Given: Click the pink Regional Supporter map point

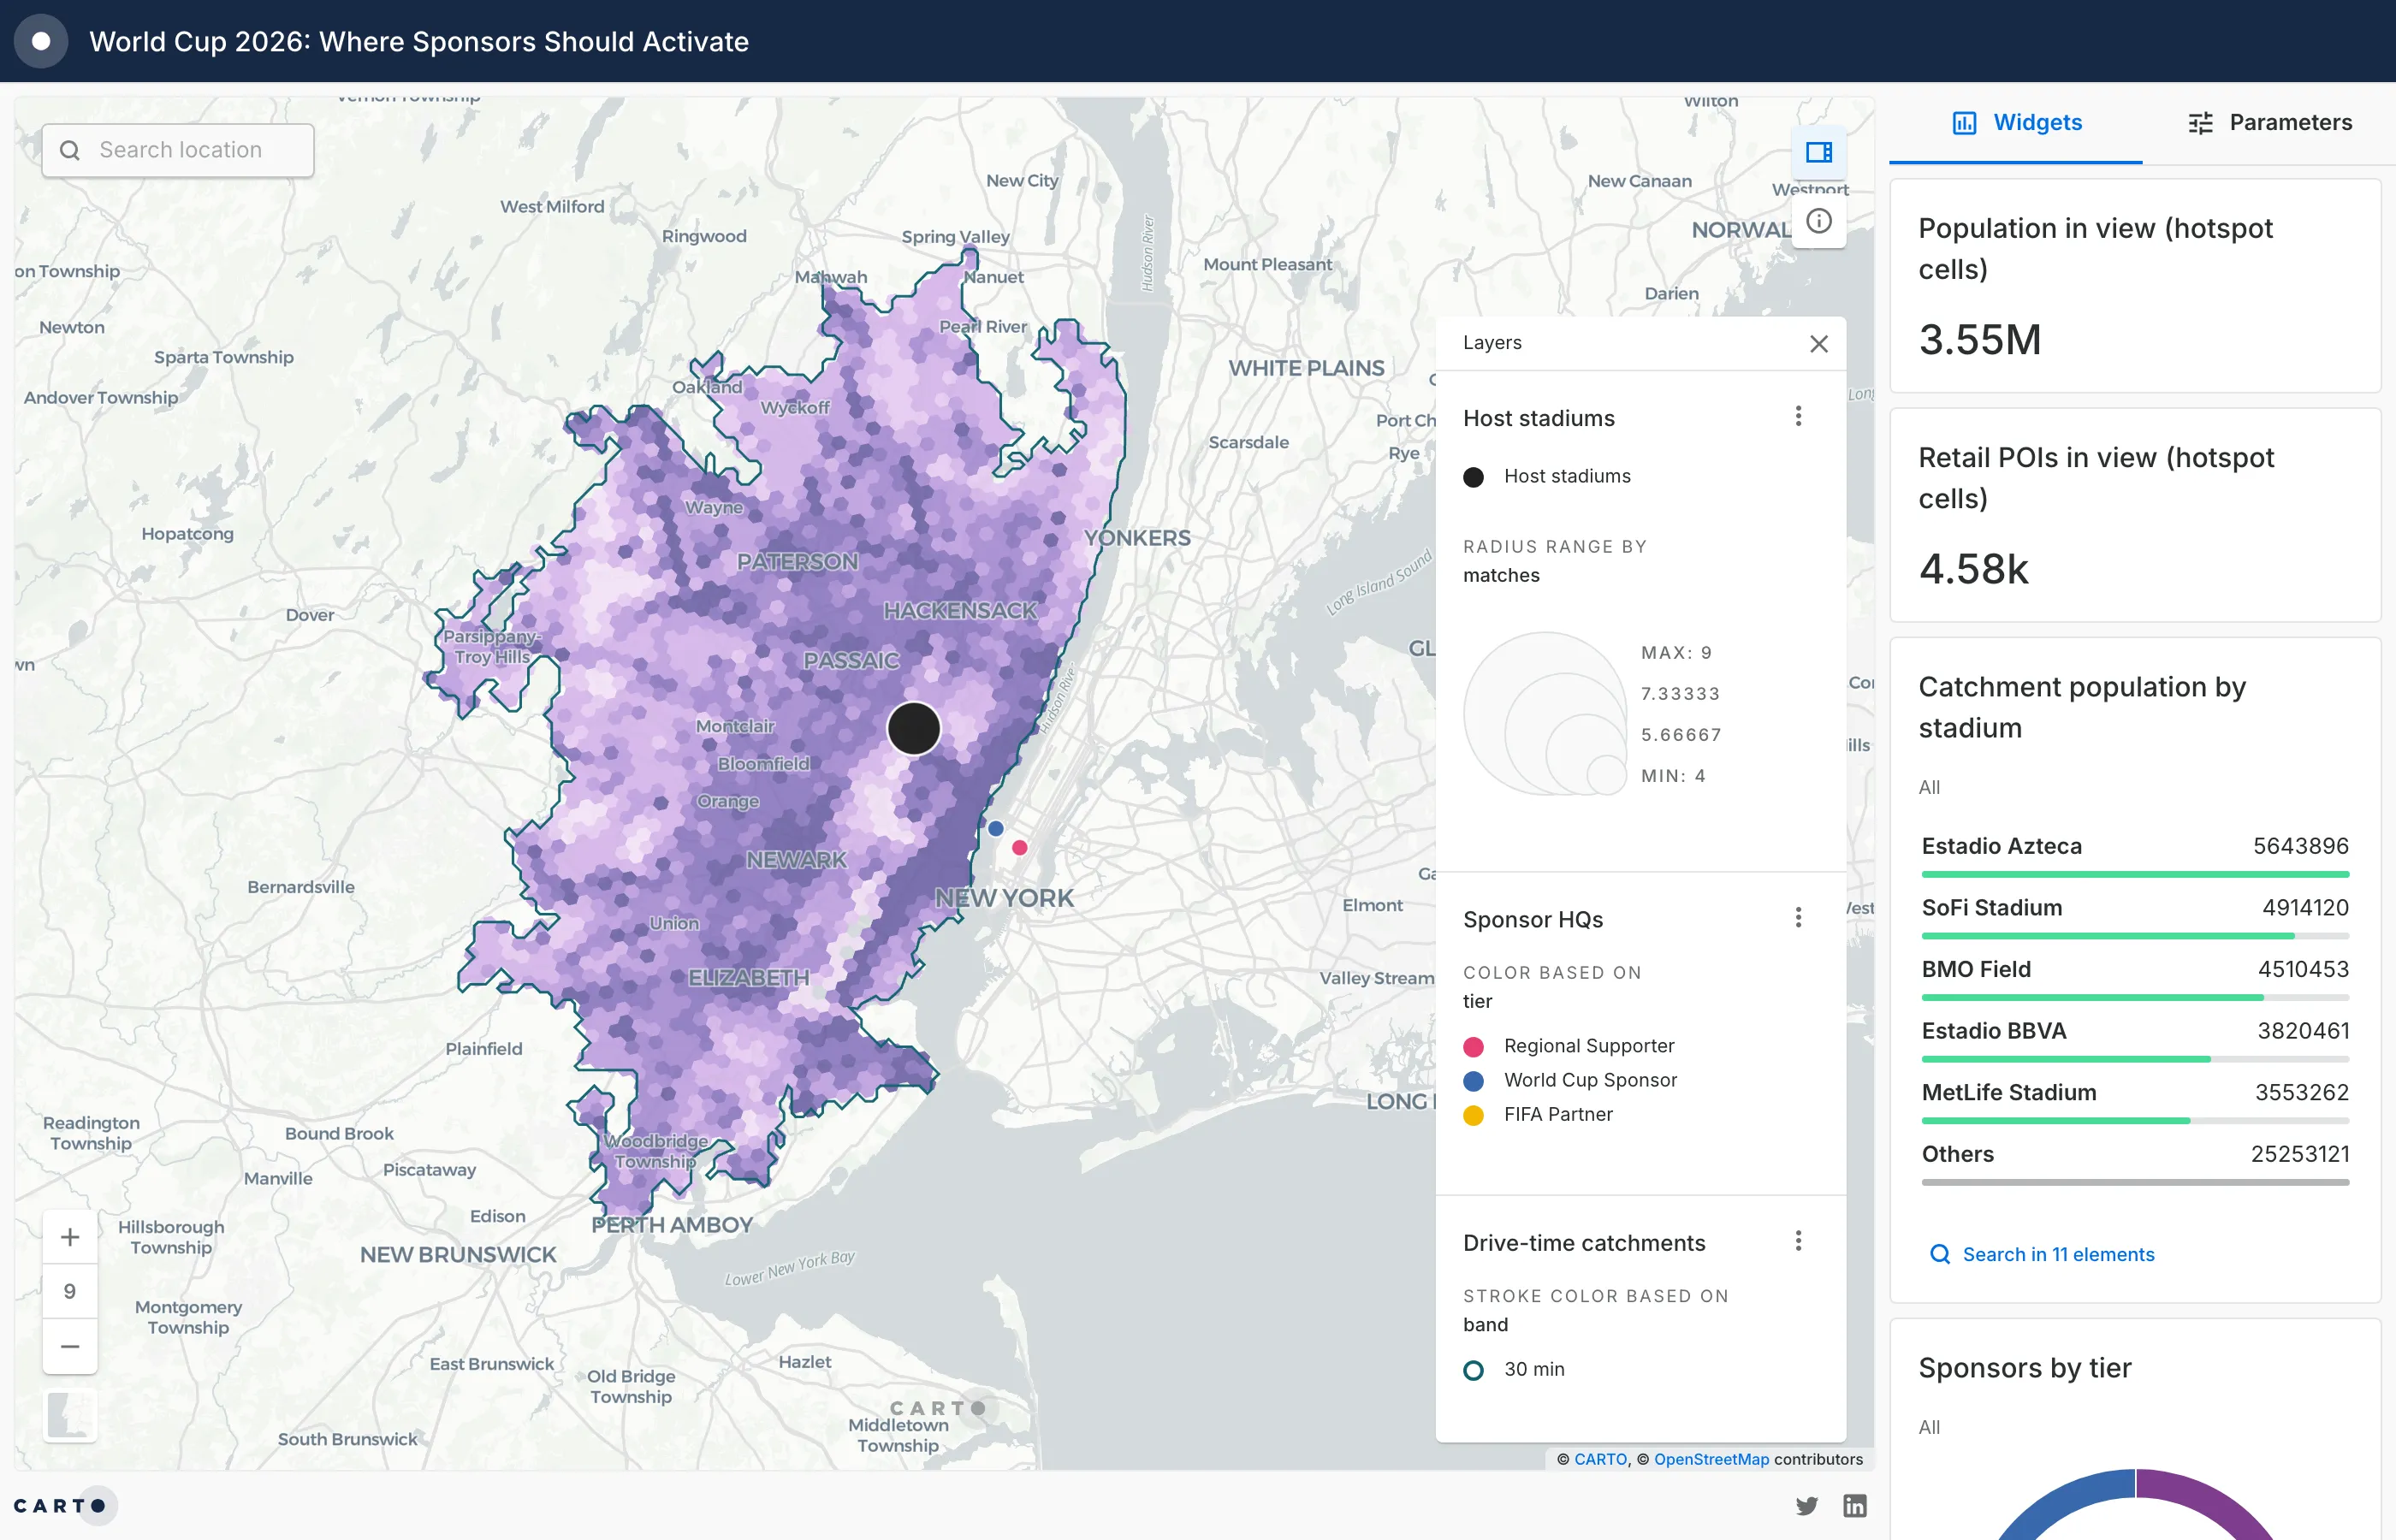Looking at the screenshot, I should pos(1019,847).
